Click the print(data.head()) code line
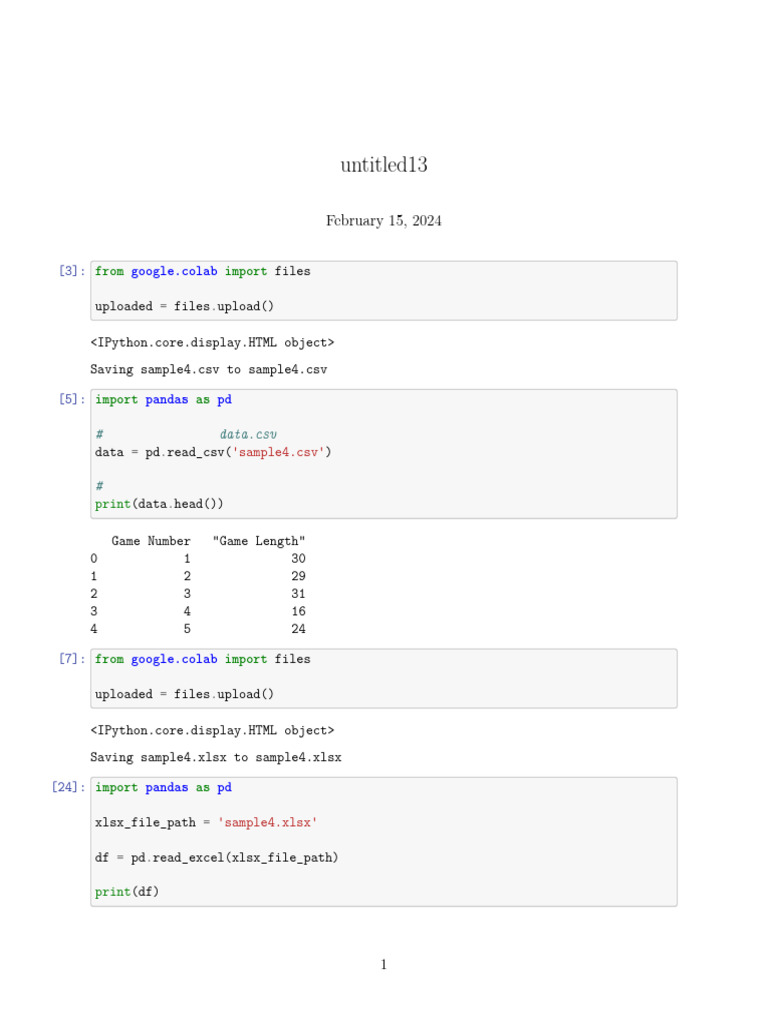Image resolution: width=768 pixels, height=1024 pixels. 159,504
